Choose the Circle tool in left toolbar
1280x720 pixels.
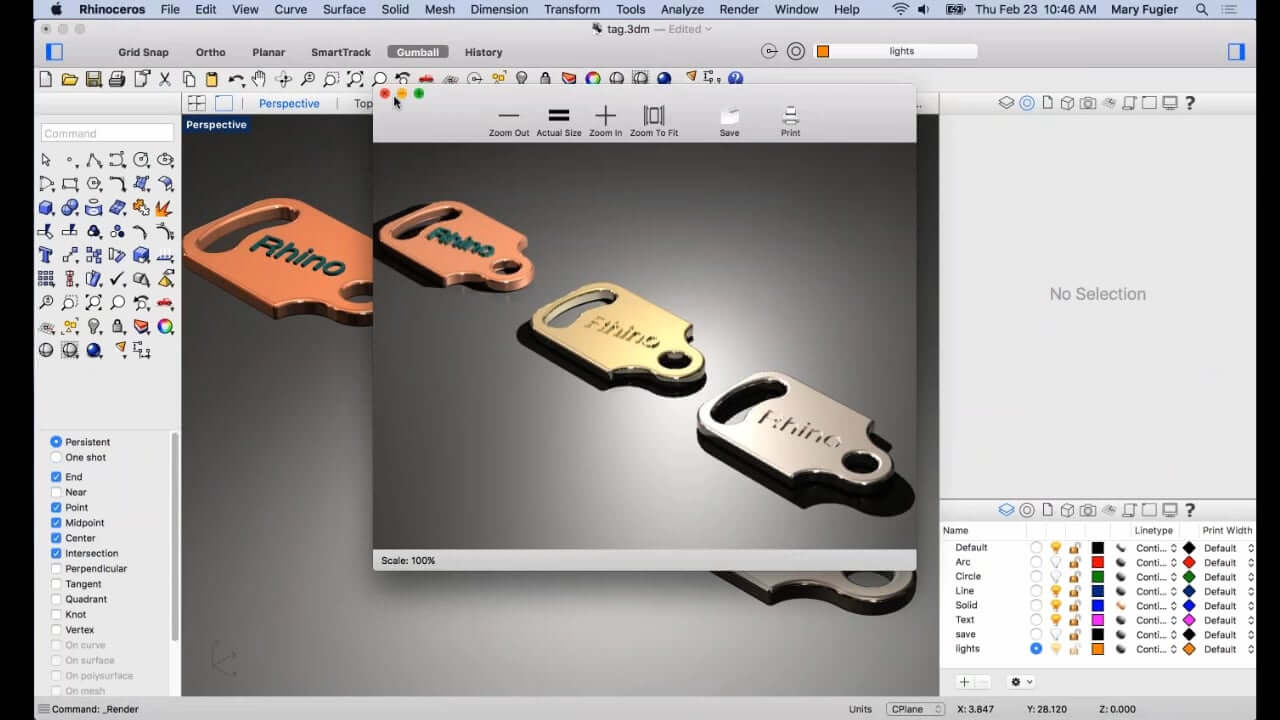[141, 160]
